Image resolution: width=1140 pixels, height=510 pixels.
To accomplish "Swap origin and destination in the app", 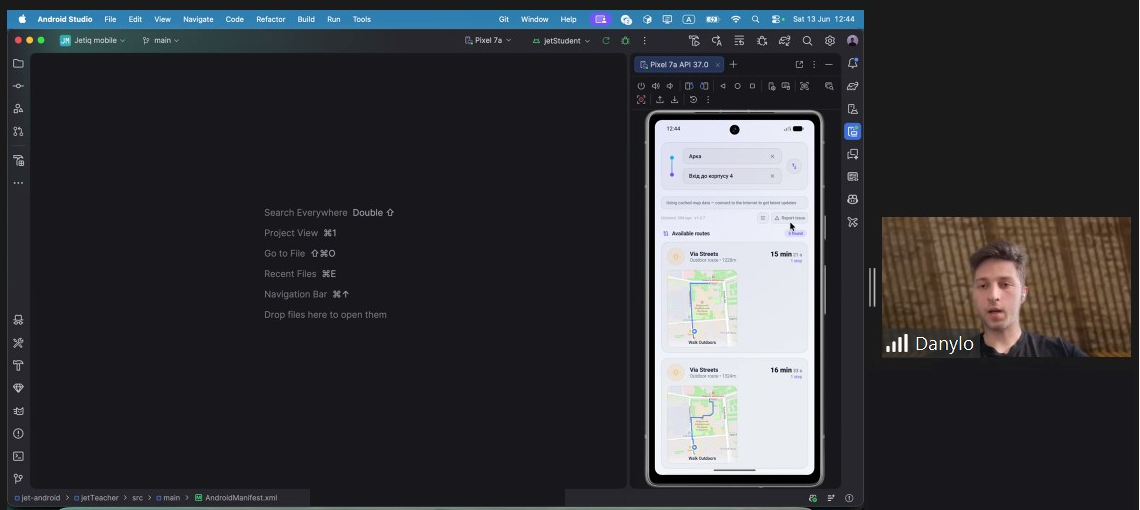I will (x=794, y=166).
